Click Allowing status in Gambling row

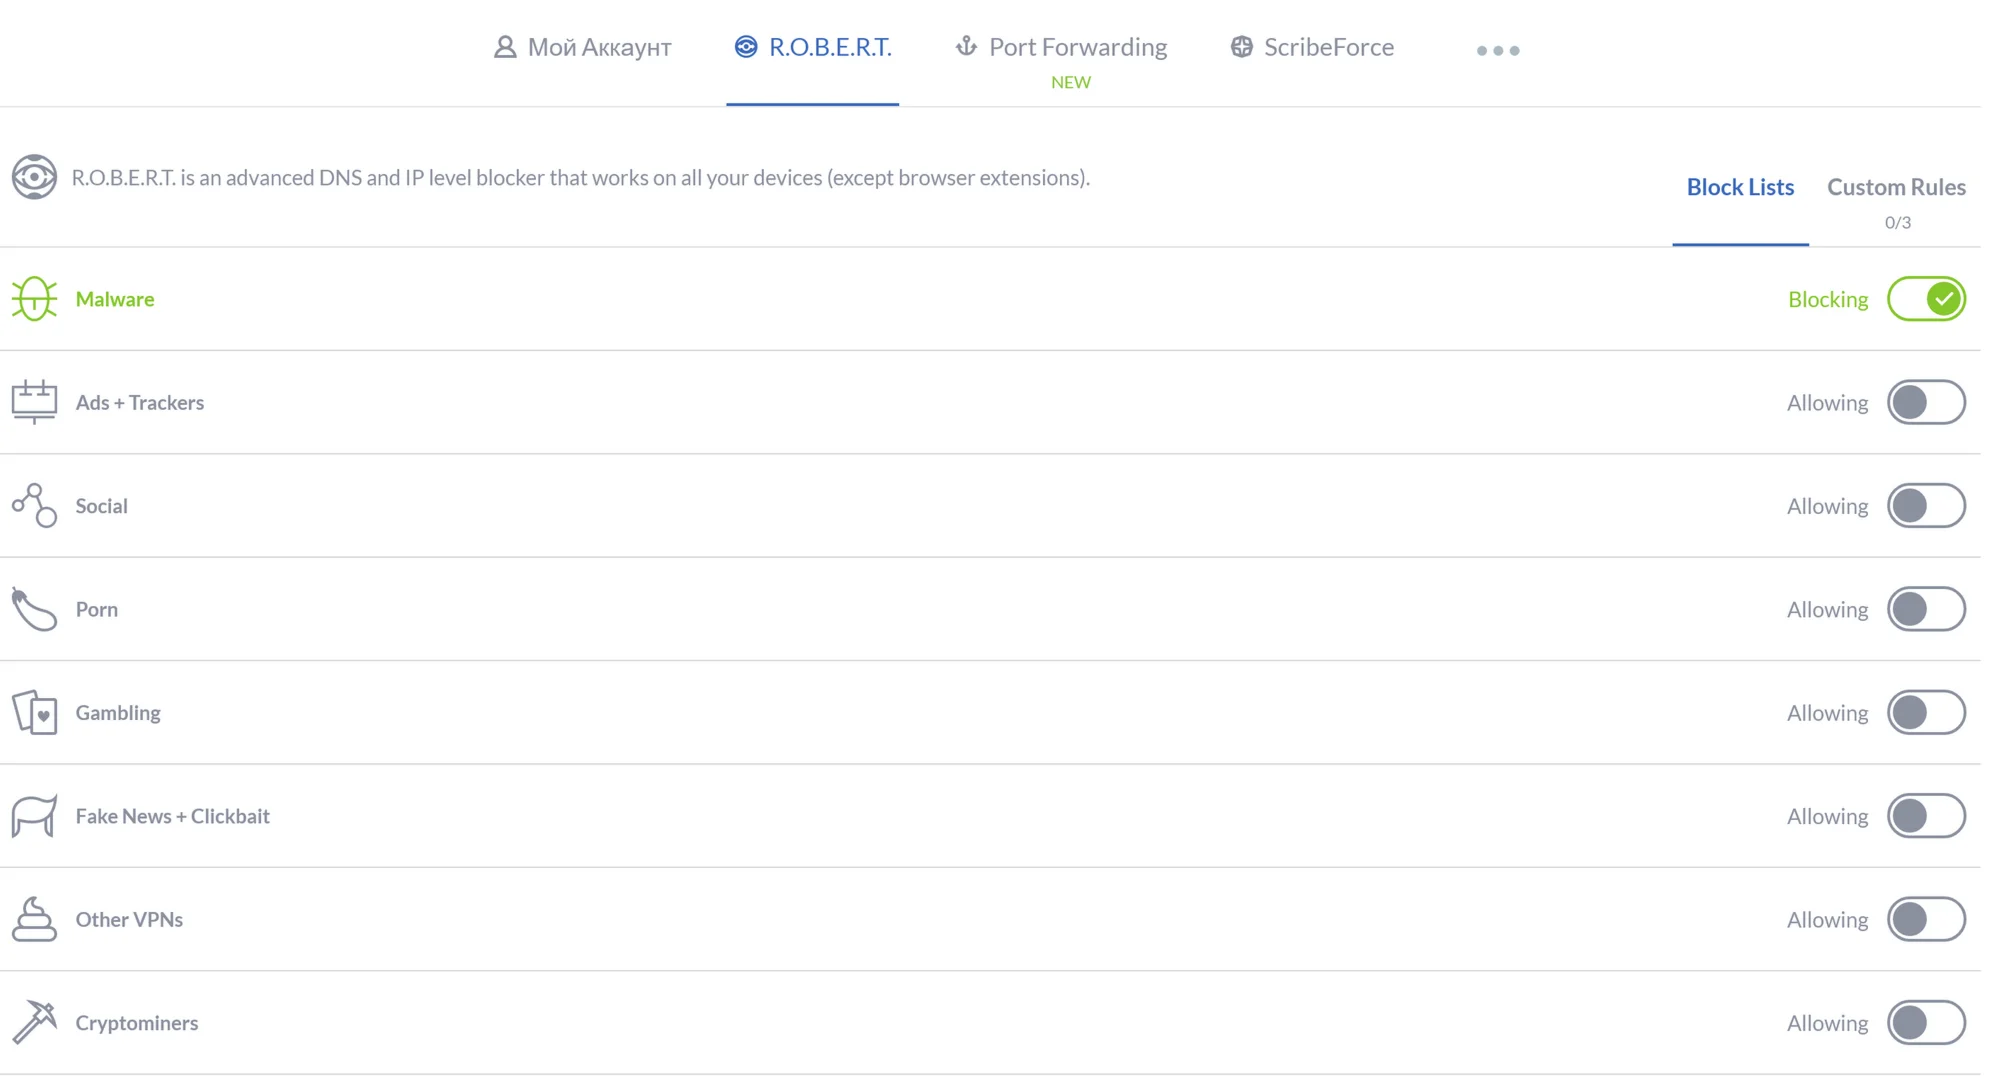(1827, 713)
